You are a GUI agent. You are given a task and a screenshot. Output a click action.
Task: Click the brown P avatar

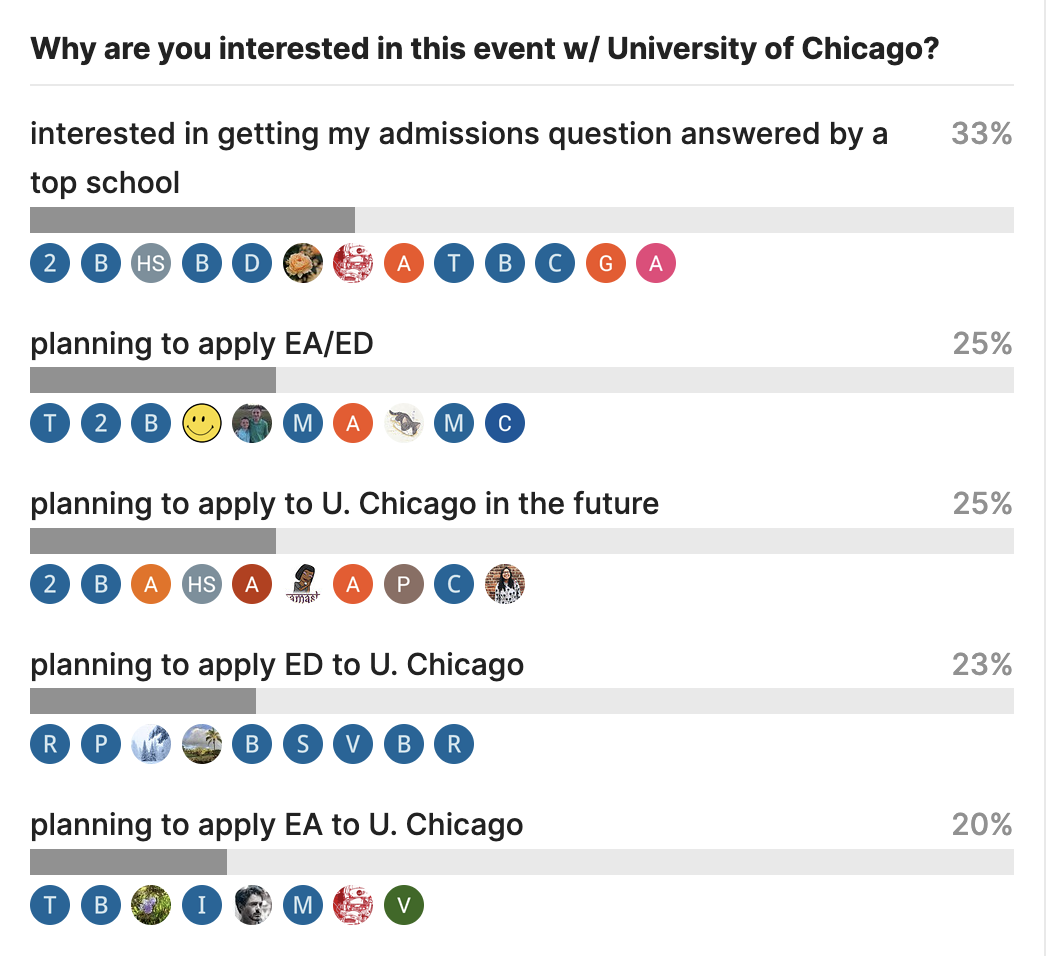click(403, 584)
